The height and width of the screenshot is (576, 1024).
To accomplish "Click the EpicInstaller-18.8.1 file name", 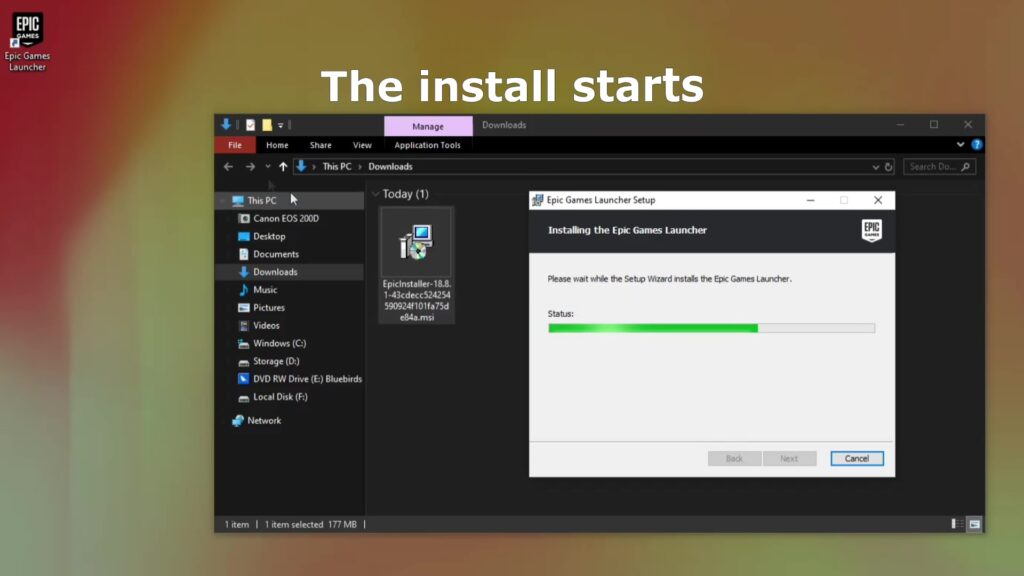I will click(x=417, y=300).
